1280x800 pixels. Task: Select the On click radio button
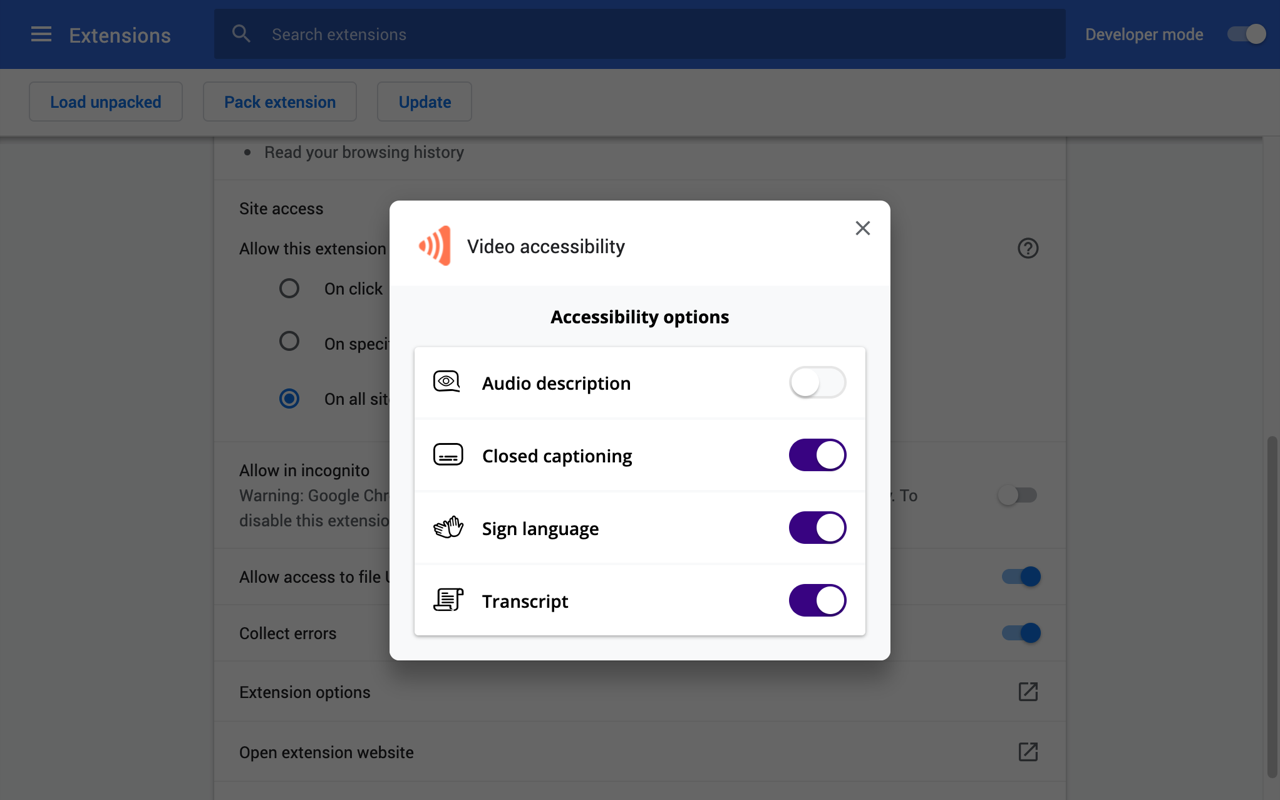pyautogui.click(x=289, y=288)
